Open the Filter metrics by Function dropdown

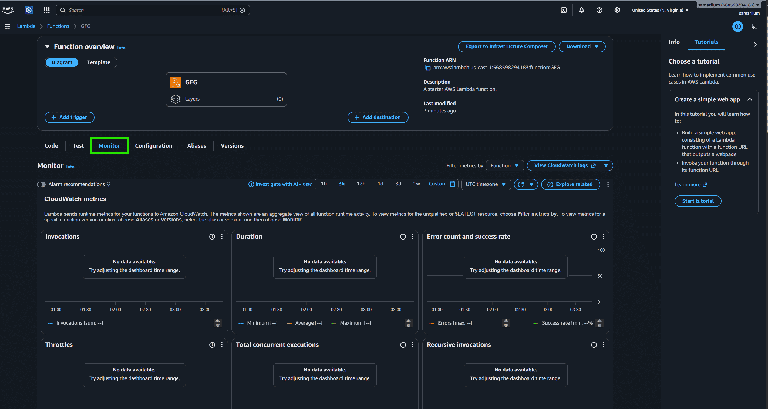[504, 166]
